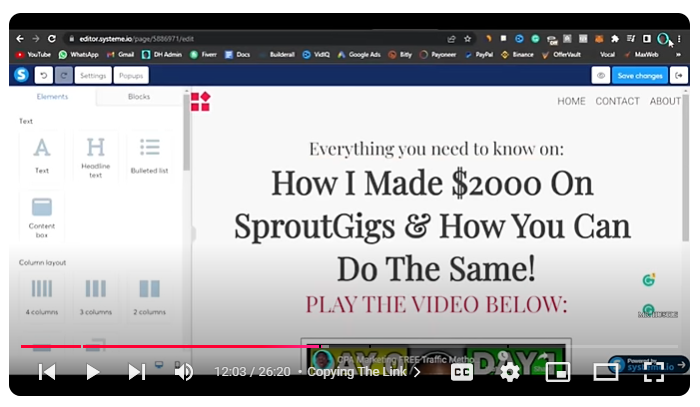
Task: Open the Docs bookmark
Action: (238, 54)
